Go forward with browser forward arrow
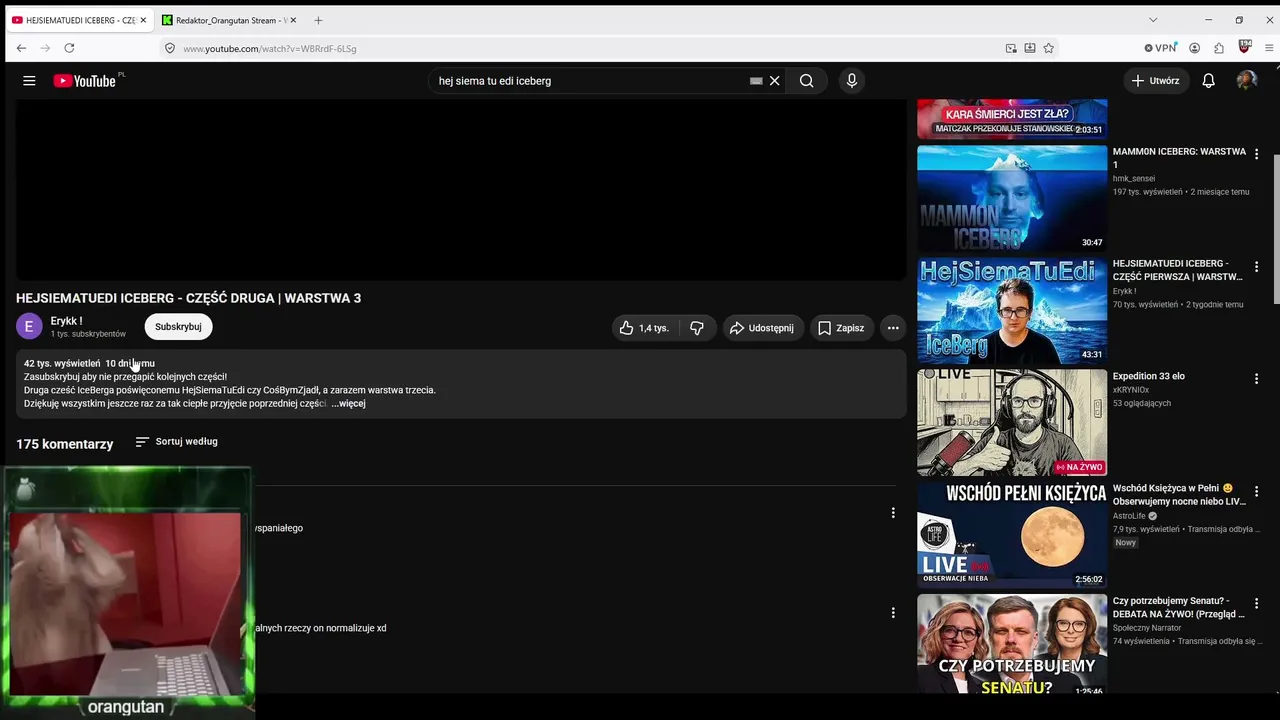 coord(45,48)
